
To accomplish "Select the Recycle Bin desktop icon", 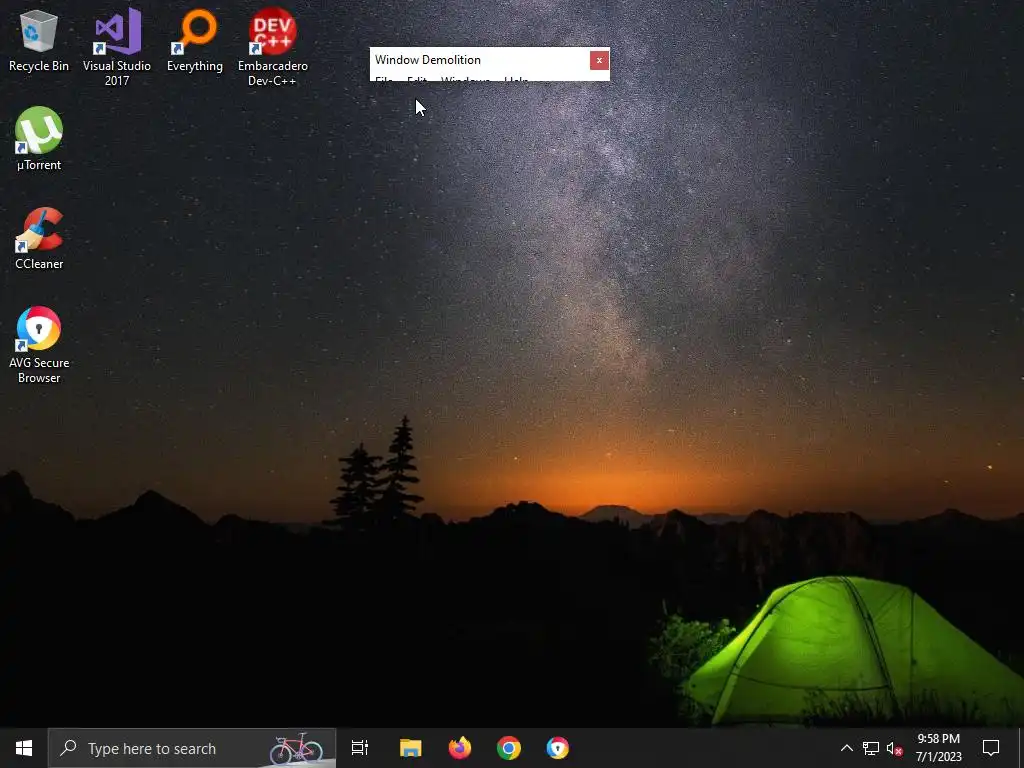I will 39,40.
